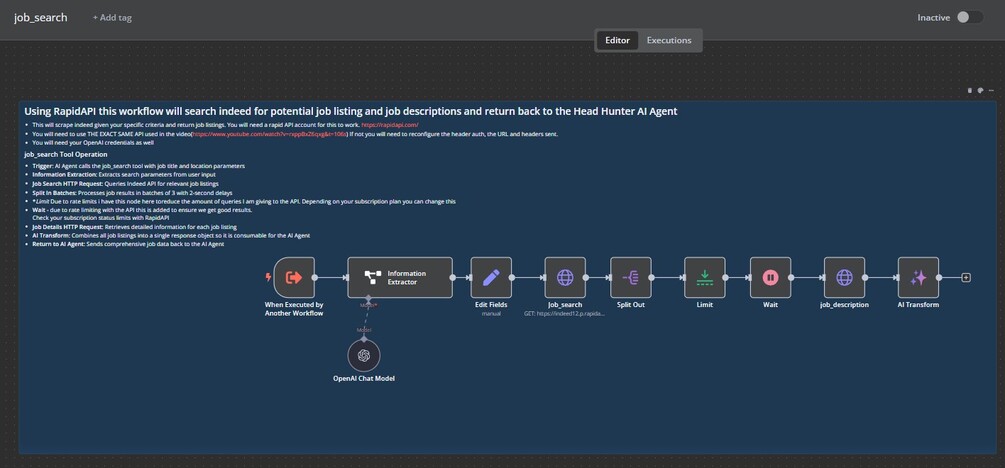Switch to the Editor tab
This screenshot has height=468, width=1005.
(617, 40)
